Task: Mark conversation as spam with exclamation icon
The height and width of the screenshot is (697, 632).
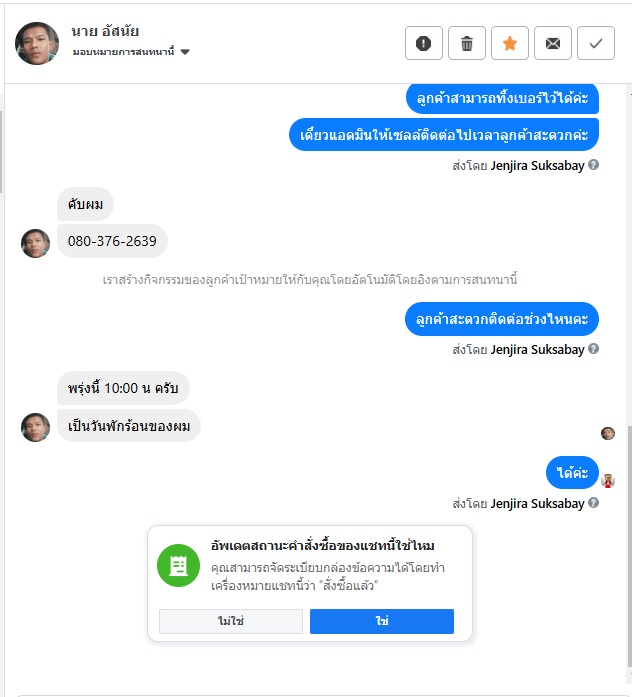Action: pos(424,43)
